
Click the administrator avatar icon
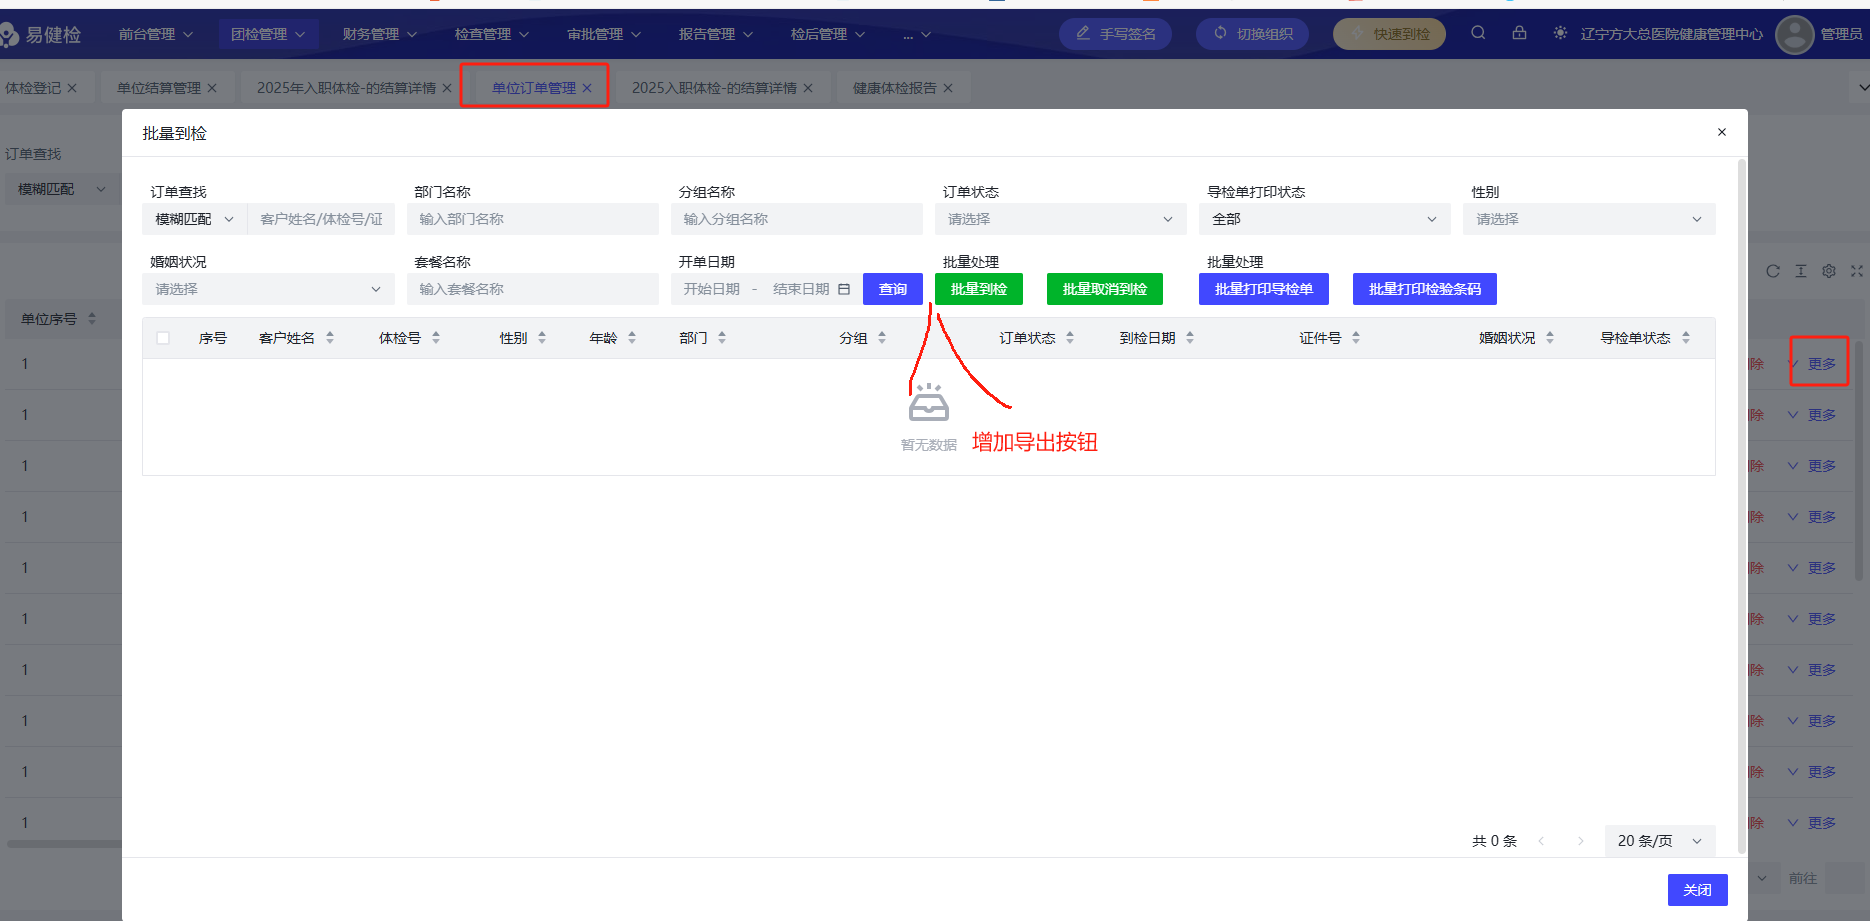1795,35
